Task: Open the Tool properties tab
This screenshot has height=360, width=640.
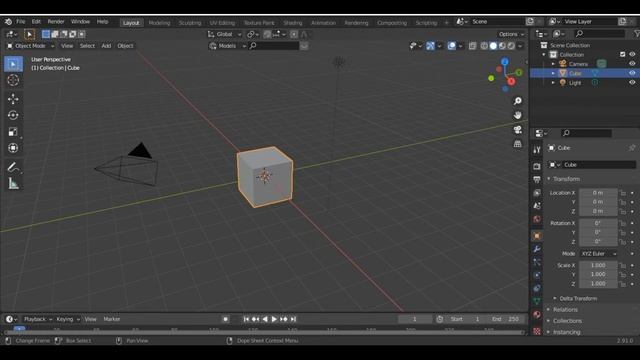Action: coord(537,150)
